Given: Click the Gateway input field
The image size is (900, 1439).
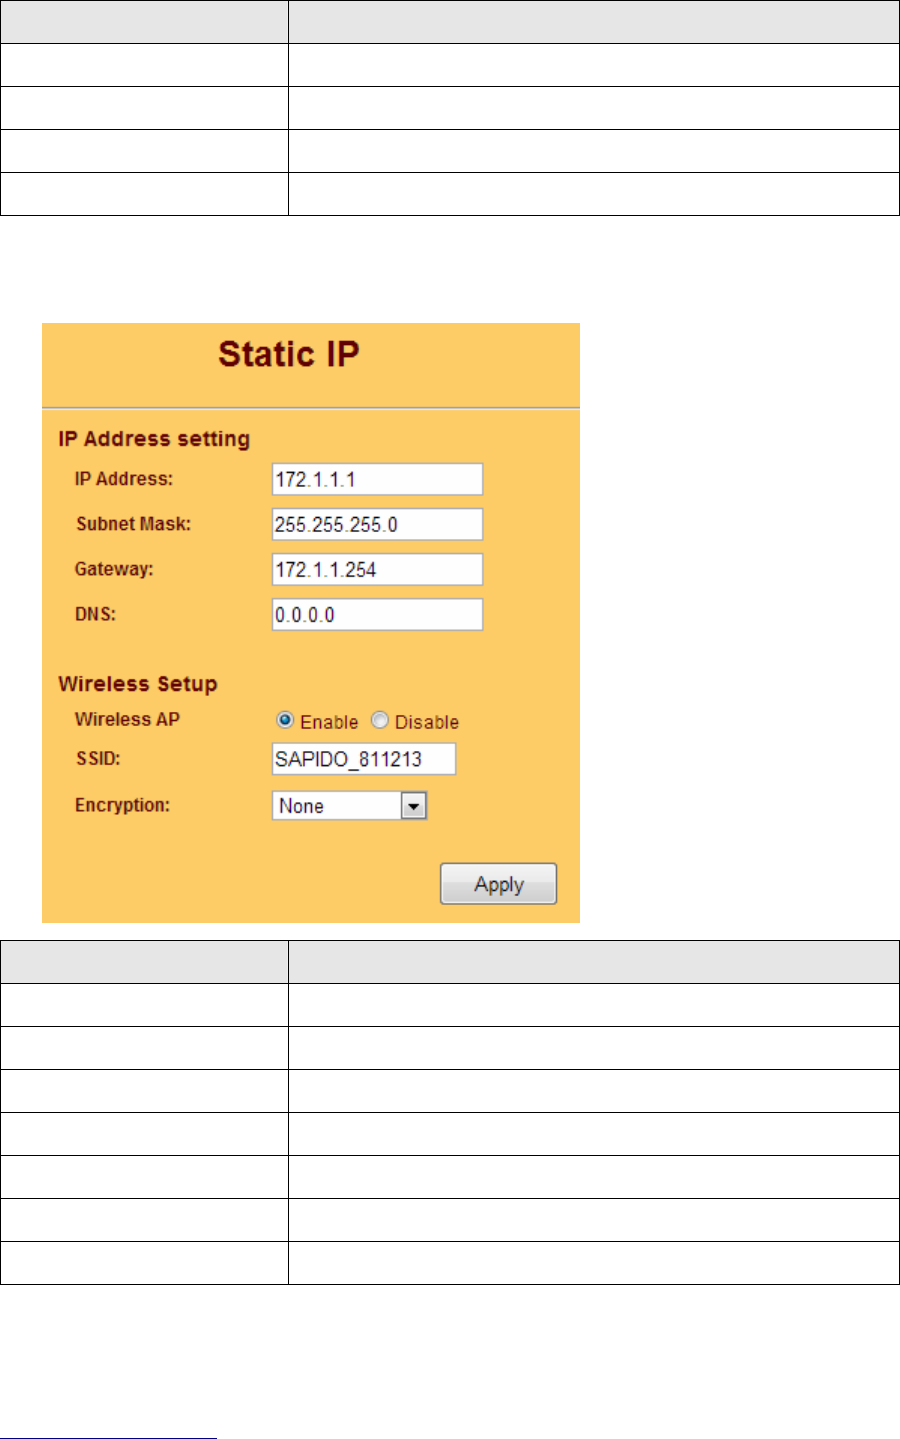Looking at the screenshot, I should pyautogui.click(x=377, y=569).
